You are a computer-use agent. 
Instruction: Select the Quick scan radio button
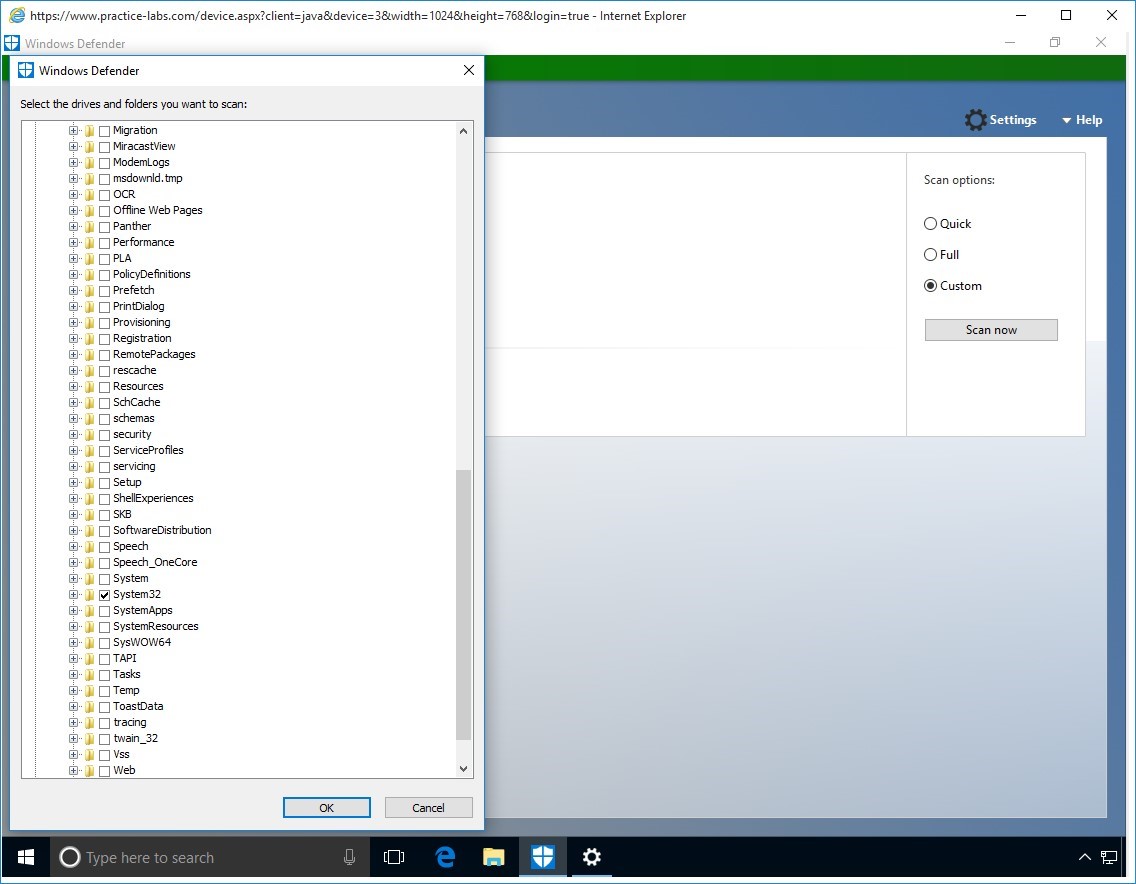[x=931, y=224]
